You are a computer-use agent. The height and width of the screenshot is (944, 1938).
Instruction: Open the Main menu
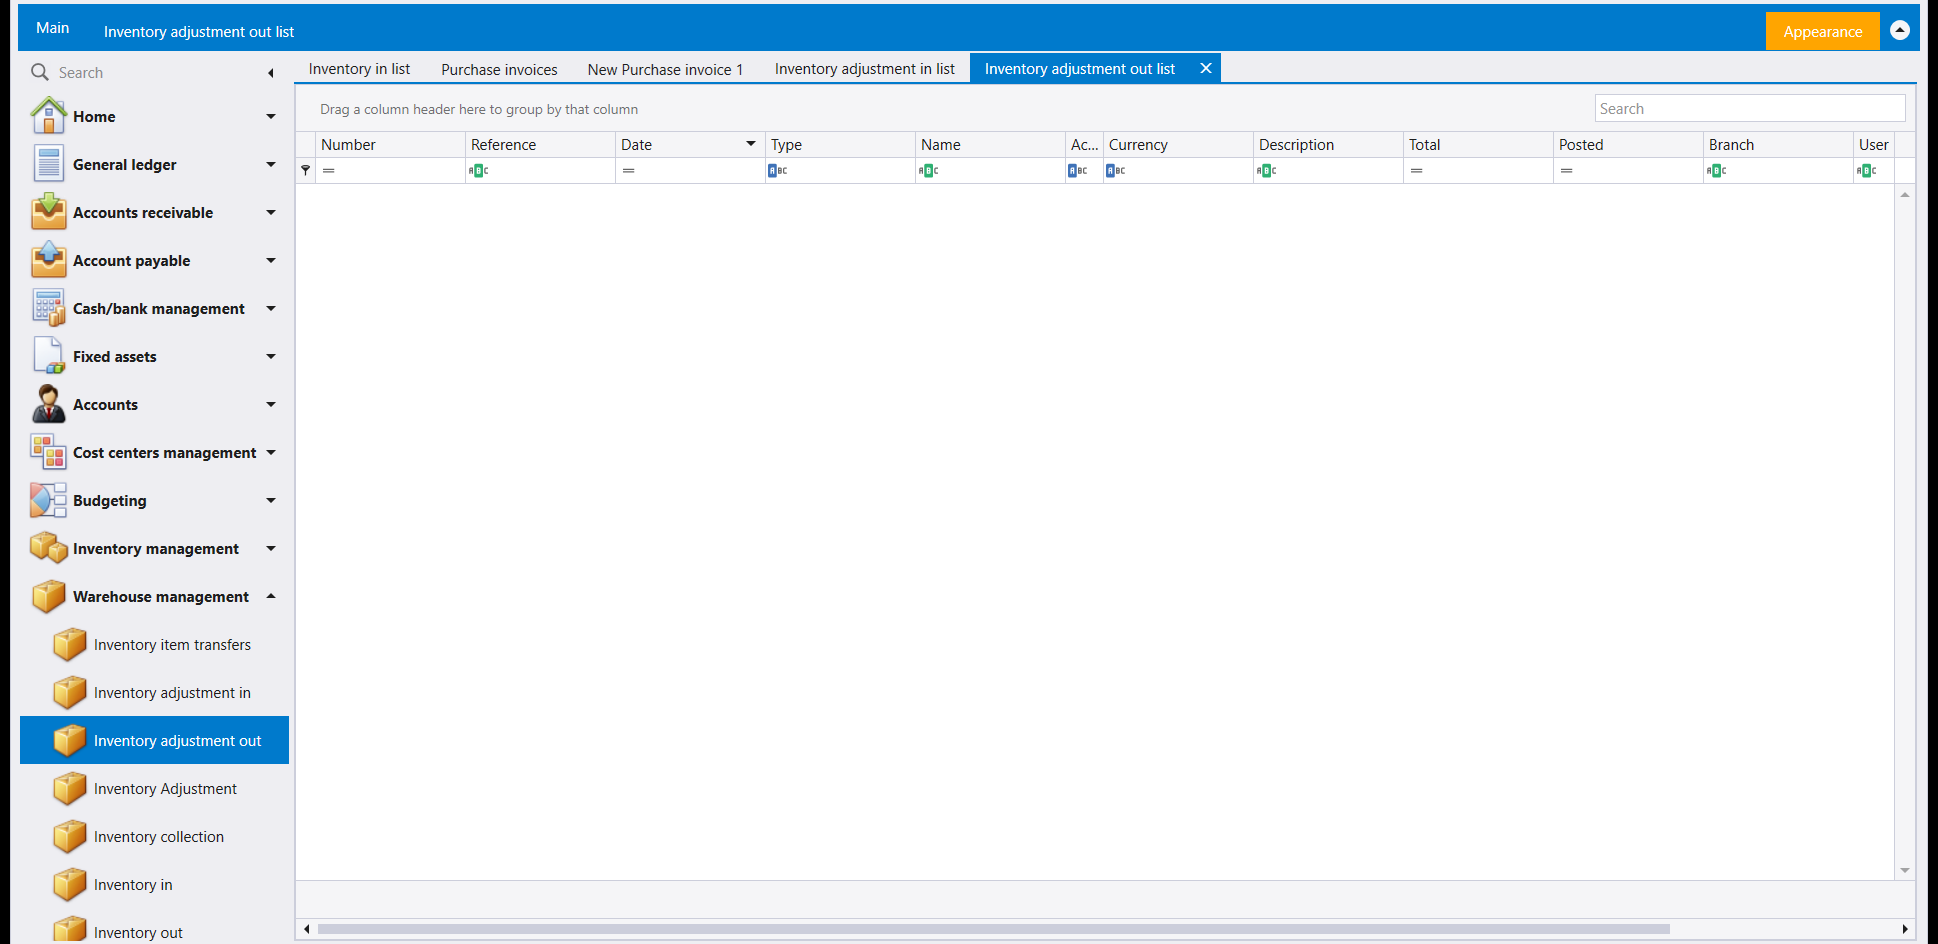click(x=52, y=28)
